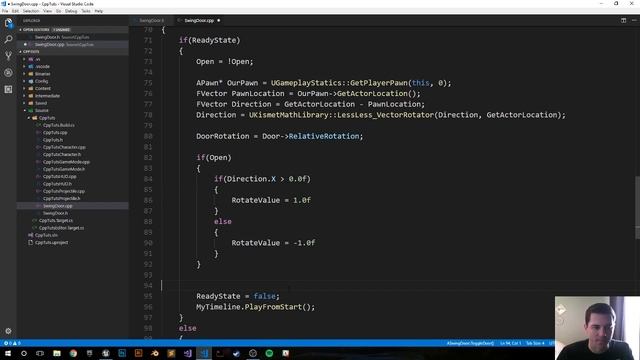Click the errors and warnings status indicator

click(x=12, y=343)
